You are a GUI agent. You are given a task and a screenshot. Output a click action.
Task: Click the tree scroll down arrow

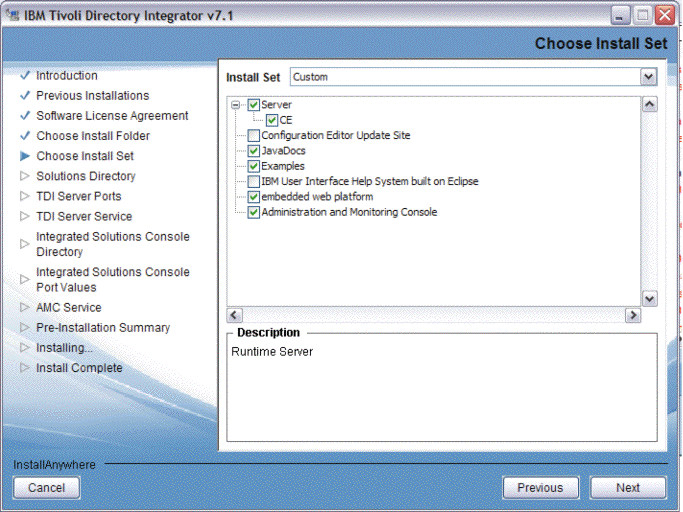649,299
